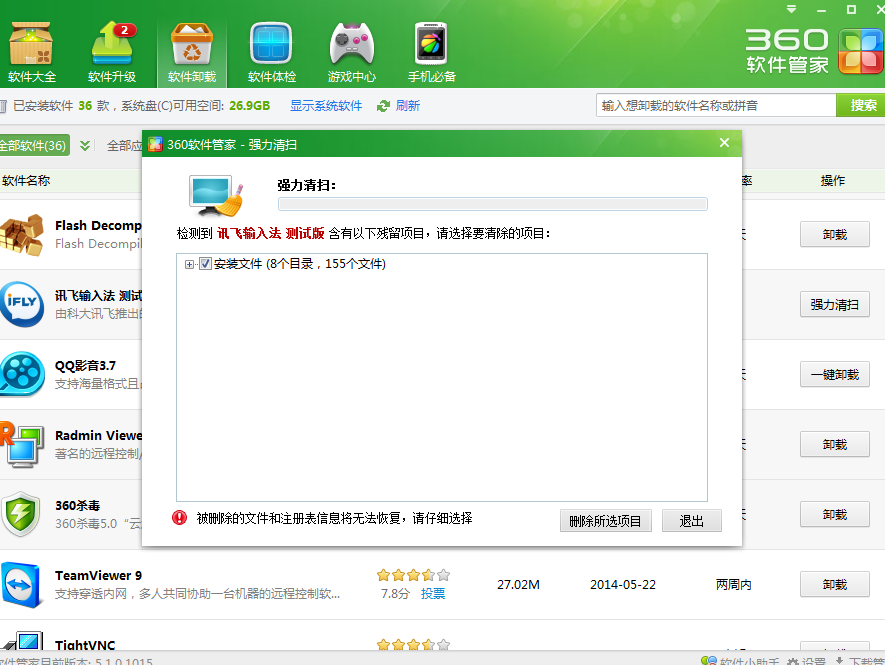The height and width of the screenshot is (665, 885).
Task: Click the TeamViewer 9 name text
Action: (98, 575)
